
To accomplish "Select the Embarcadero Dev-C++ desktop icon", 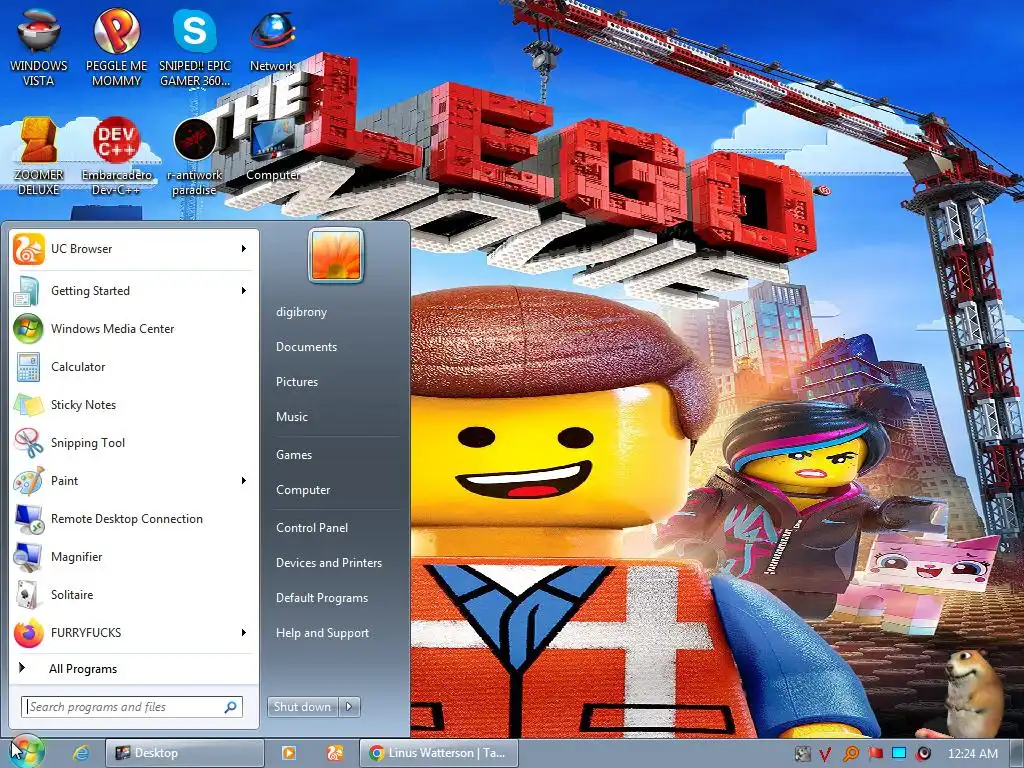I will pyautogui.click(x=116, y=155).
